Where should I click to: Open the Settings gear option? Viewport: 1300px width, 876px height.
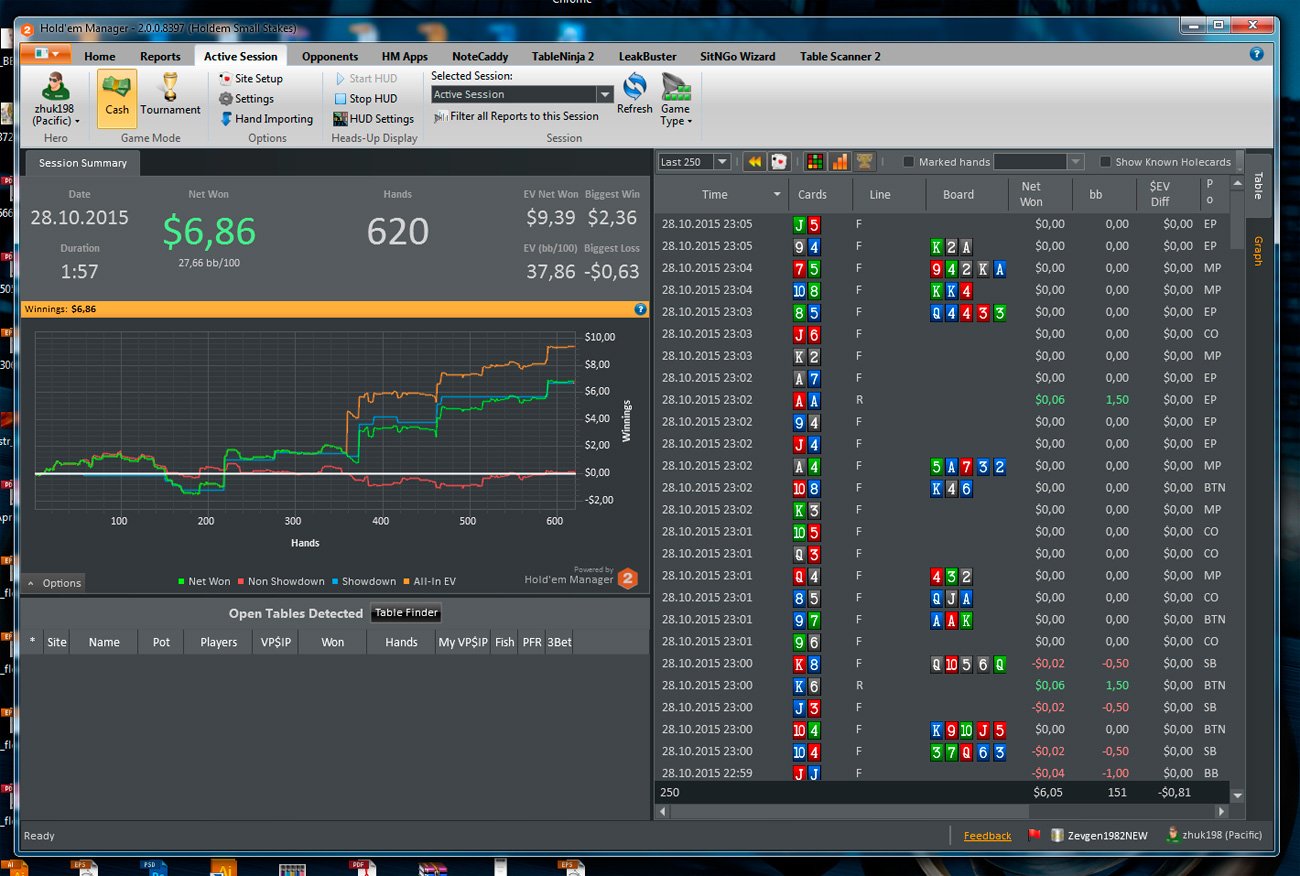coord(246,99)
